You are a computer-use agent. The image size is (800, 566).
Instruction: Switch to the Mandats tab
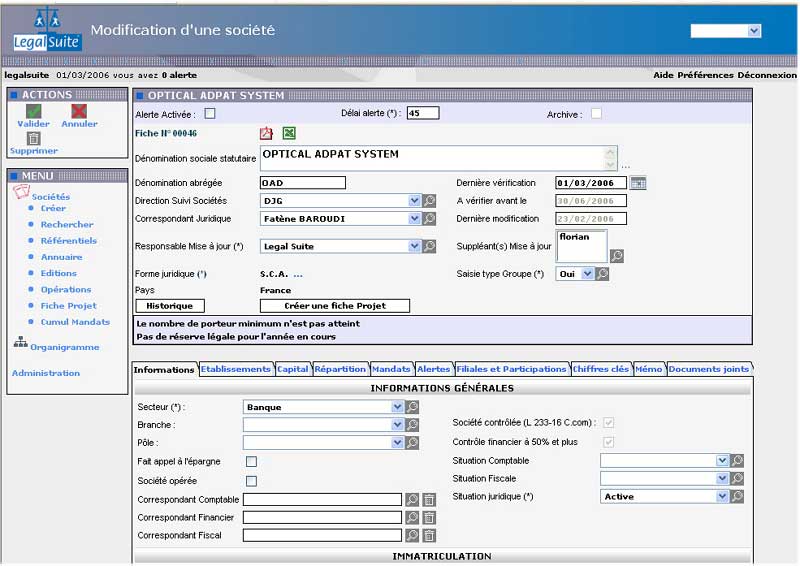(x=391, y=369)
